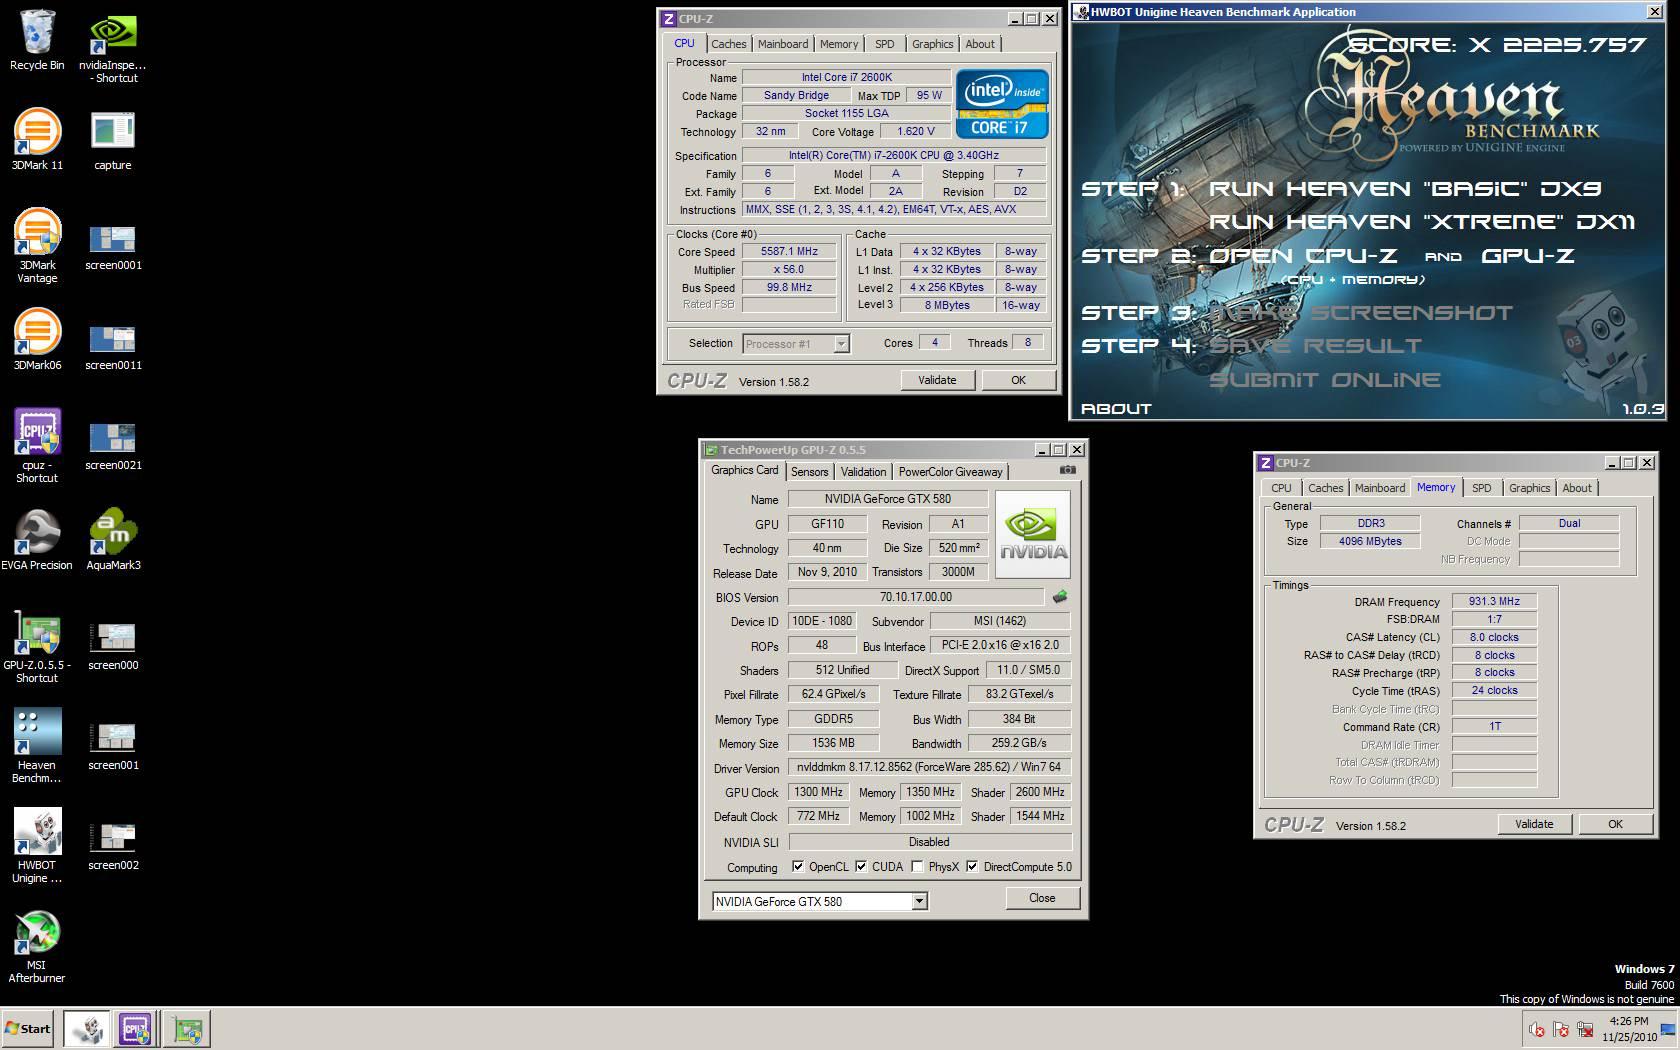Open the Processor #1 selection dropdown
Screen dimensions: 1680x1050
point(796,344)
